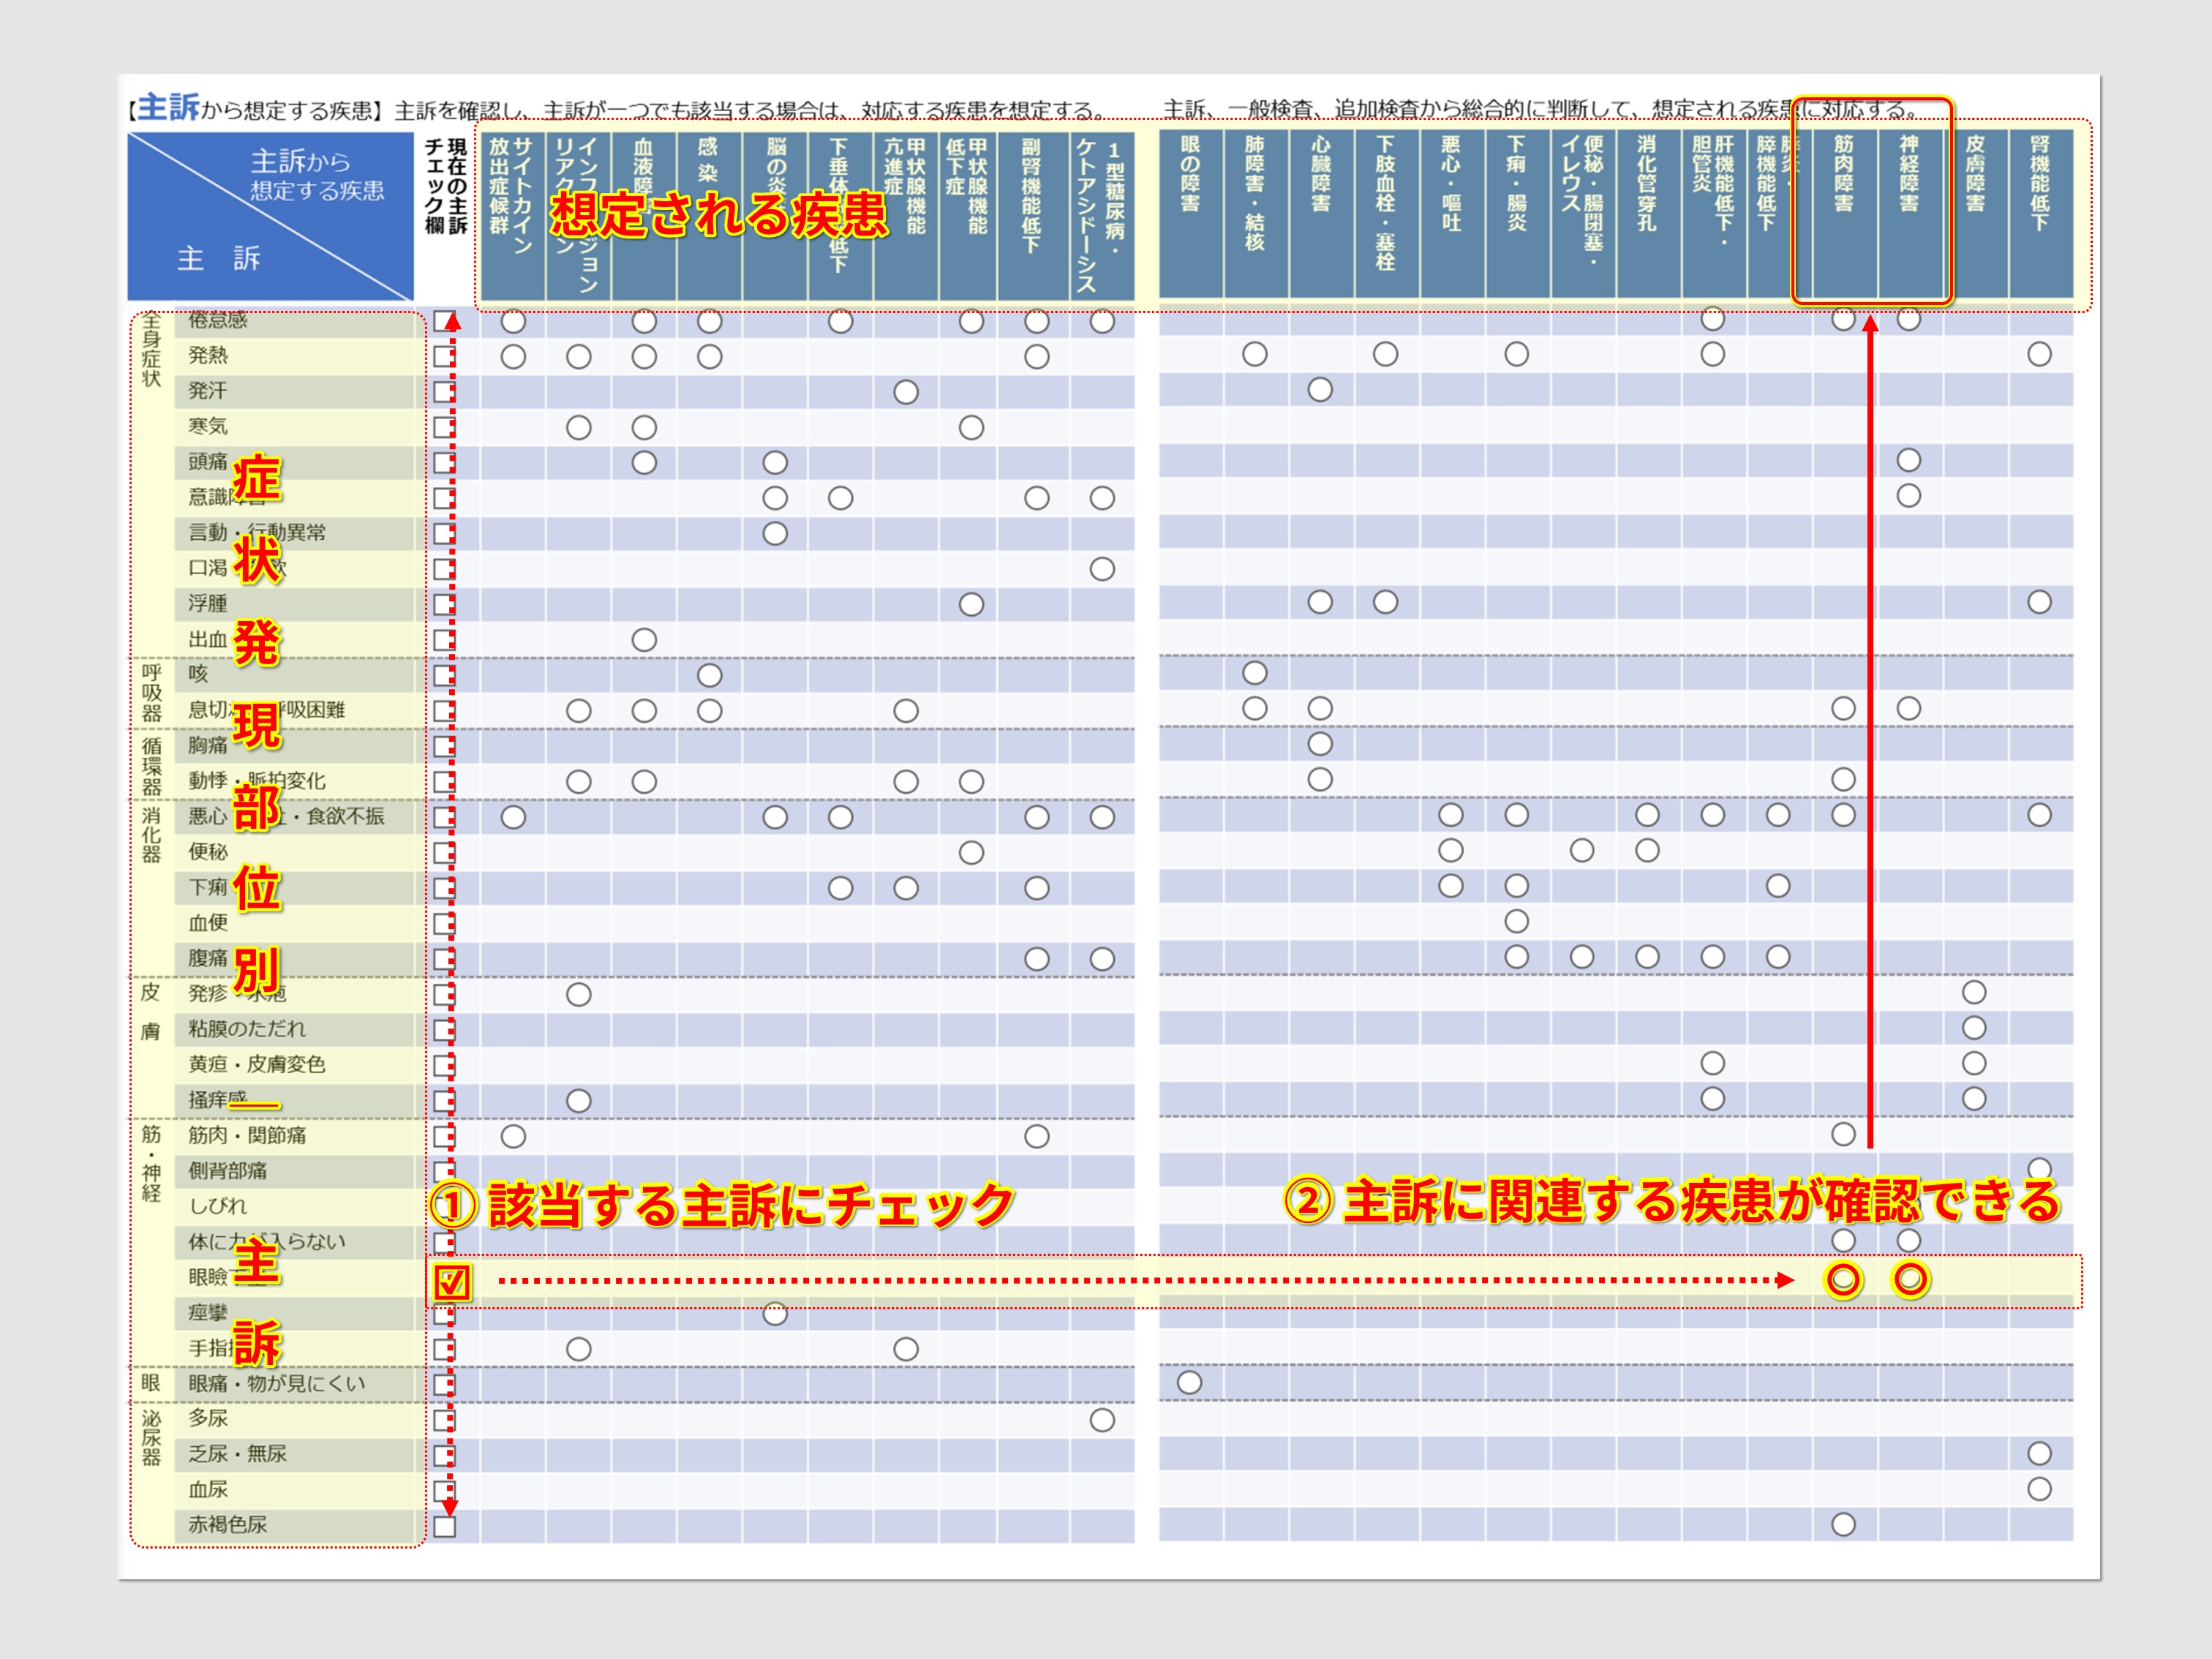Click the blue 主訴から想定する疾患 corner cell

pyautogui.click(x=270, y=214)
